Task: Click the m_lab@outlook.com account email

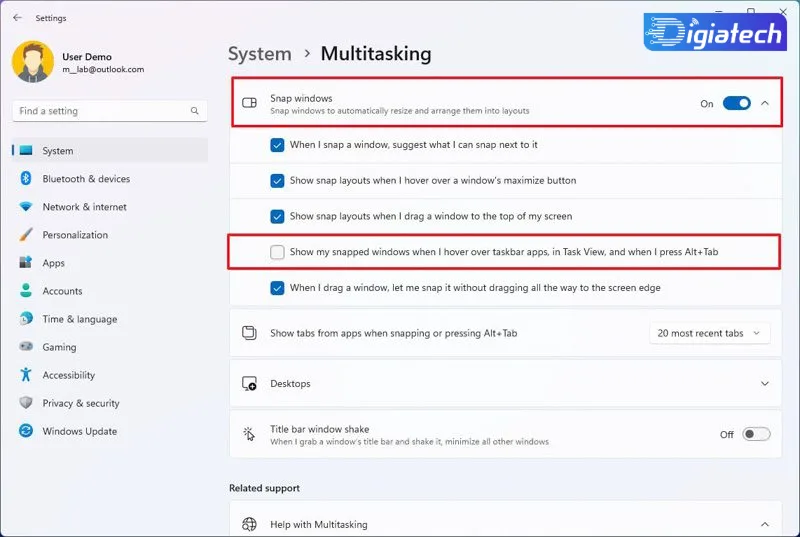Action: pos(103,69)
